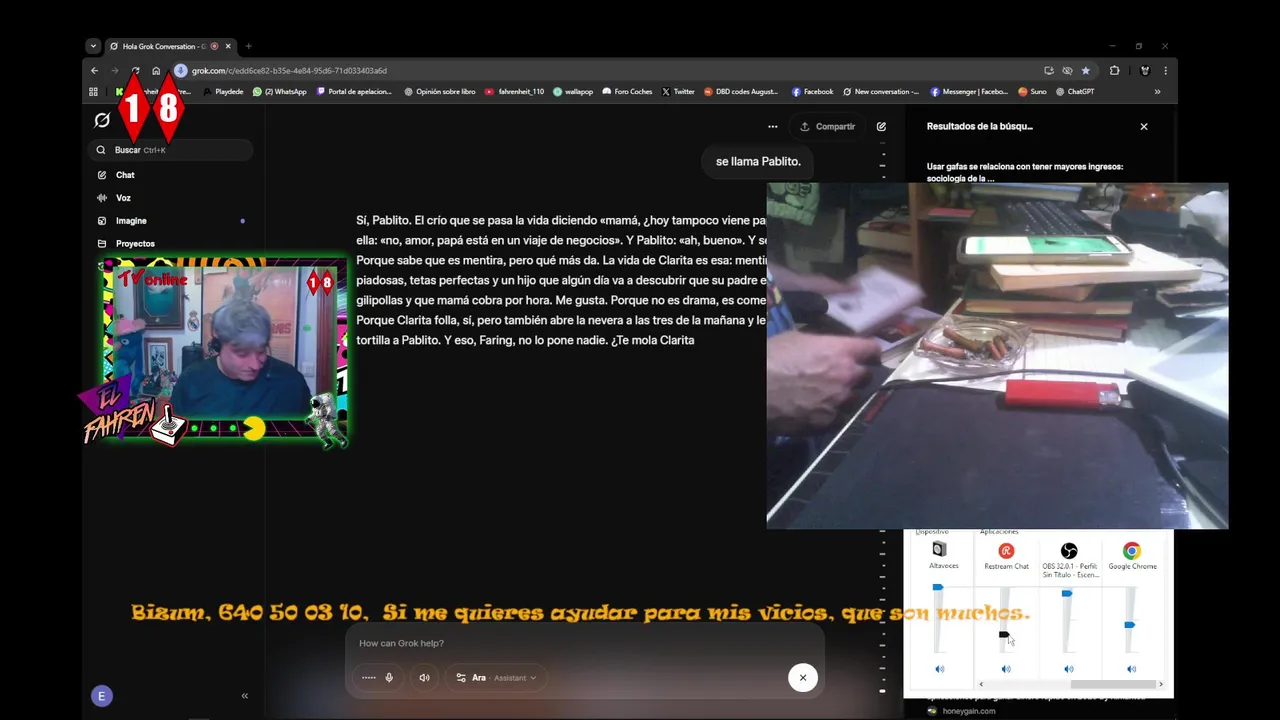
Task: Open the Facebook bookmark
Action: 812,92
